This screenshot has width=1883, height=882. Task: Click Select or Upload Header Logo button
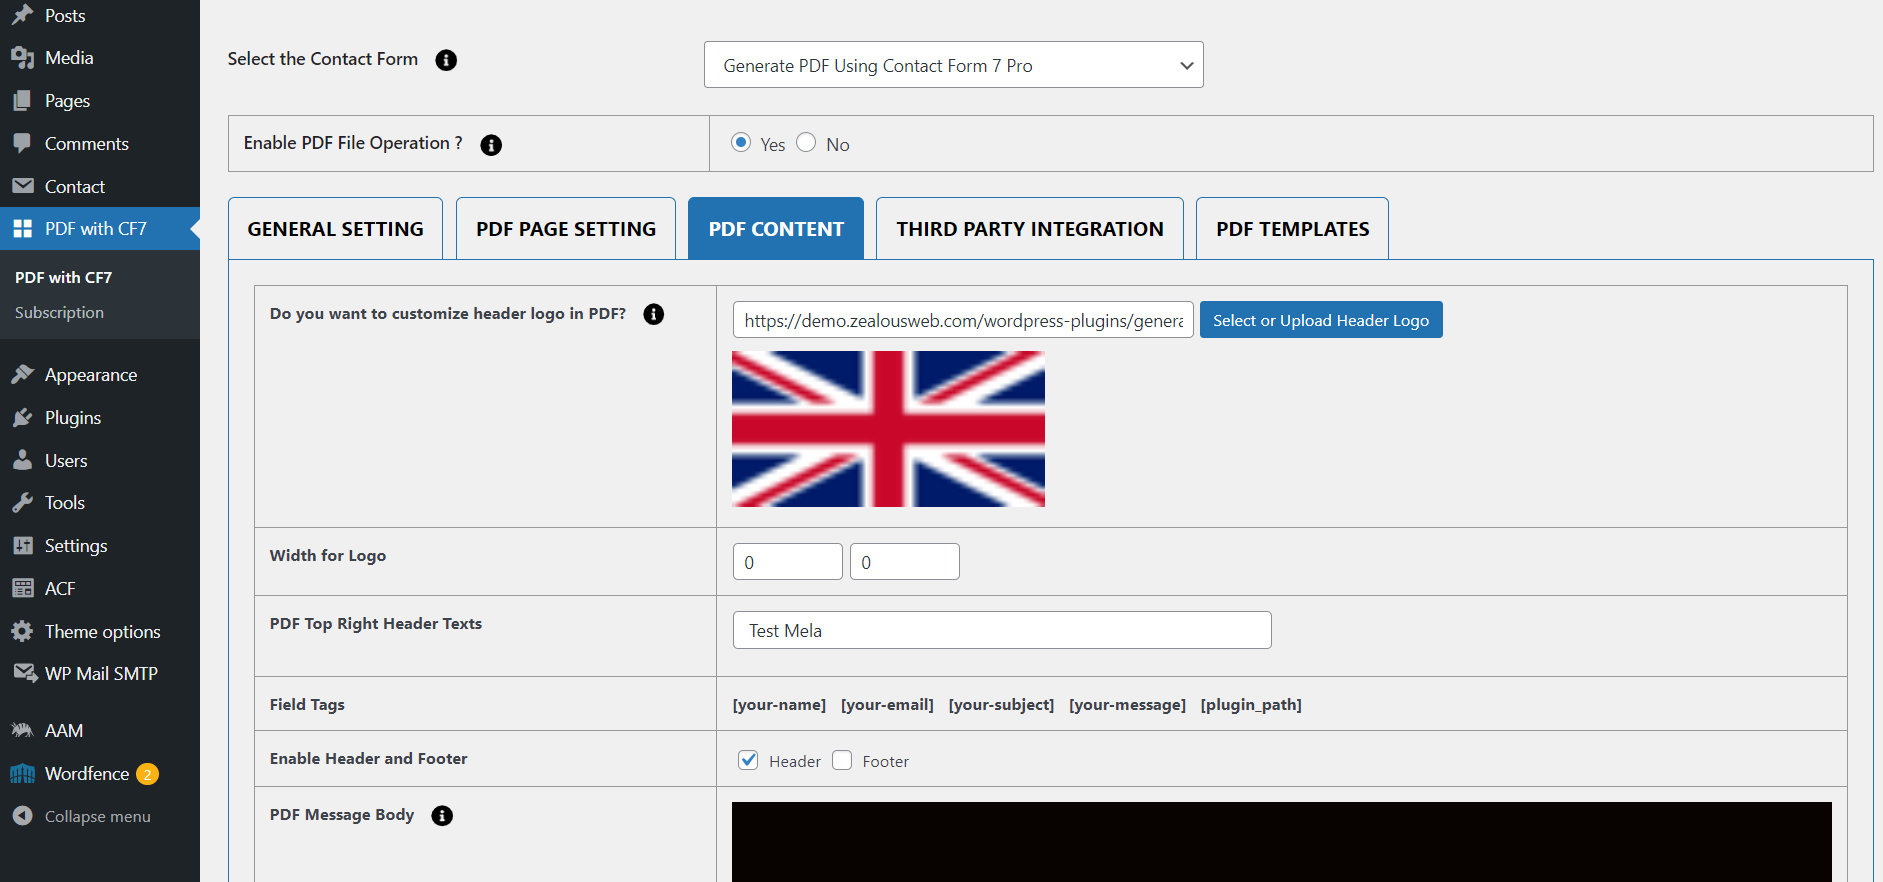[1320, 320]
